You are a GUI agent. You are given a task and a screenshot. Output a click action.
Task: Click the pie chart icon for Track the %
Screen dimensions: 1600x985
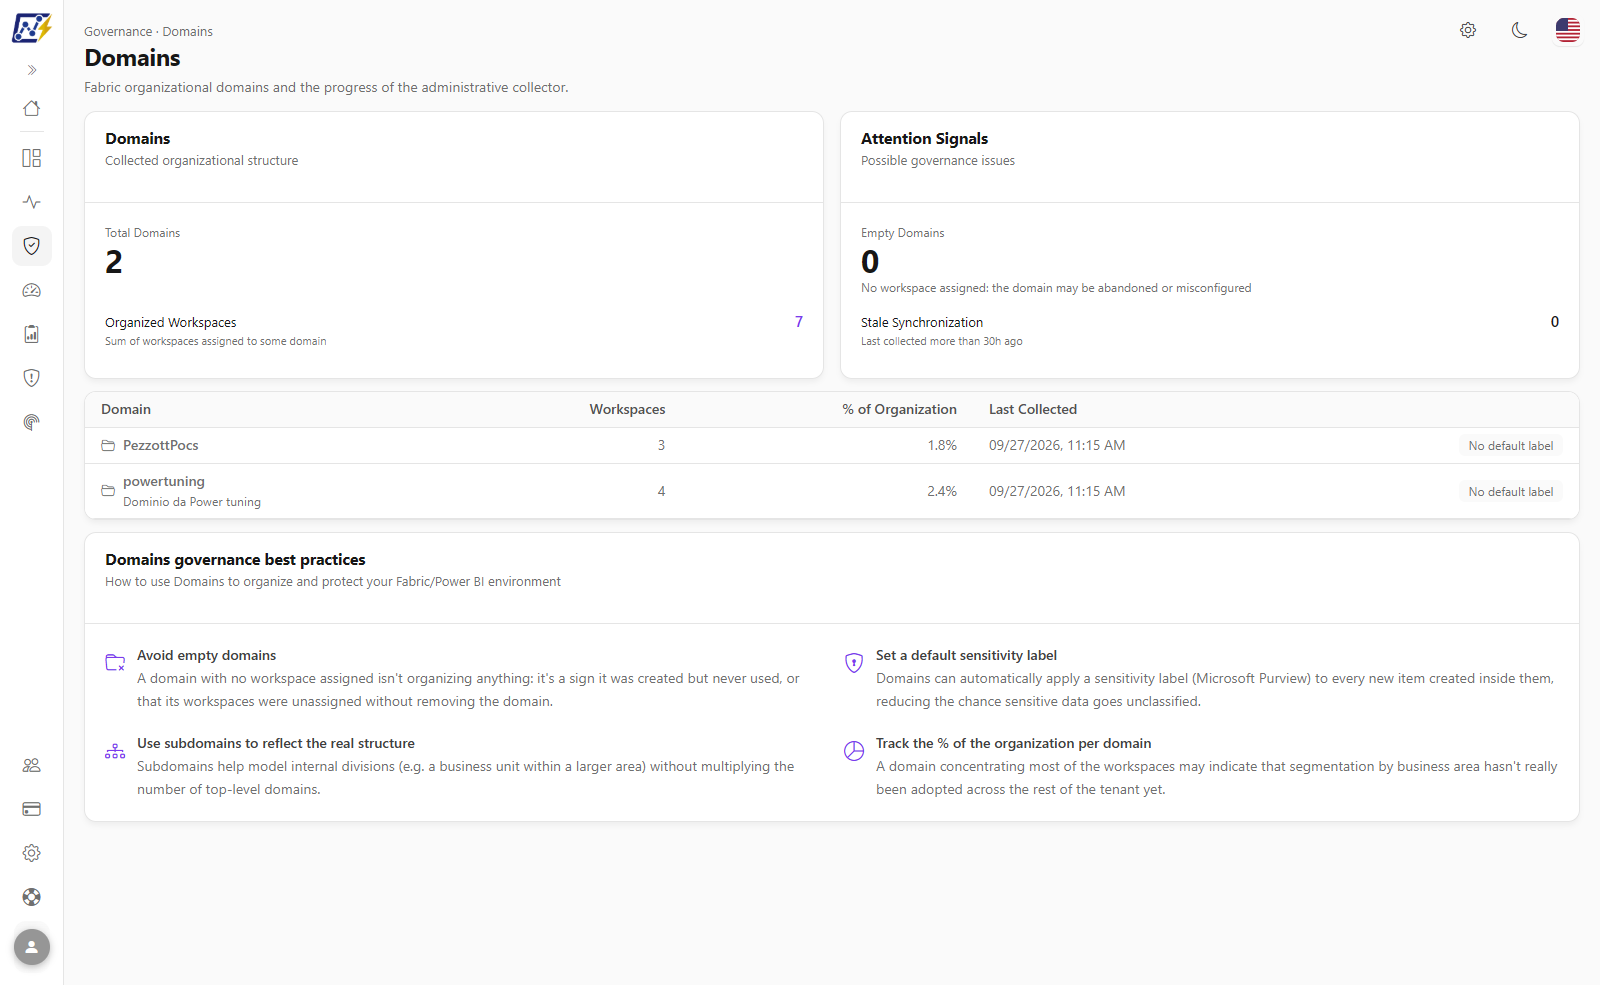pos(854,750)
